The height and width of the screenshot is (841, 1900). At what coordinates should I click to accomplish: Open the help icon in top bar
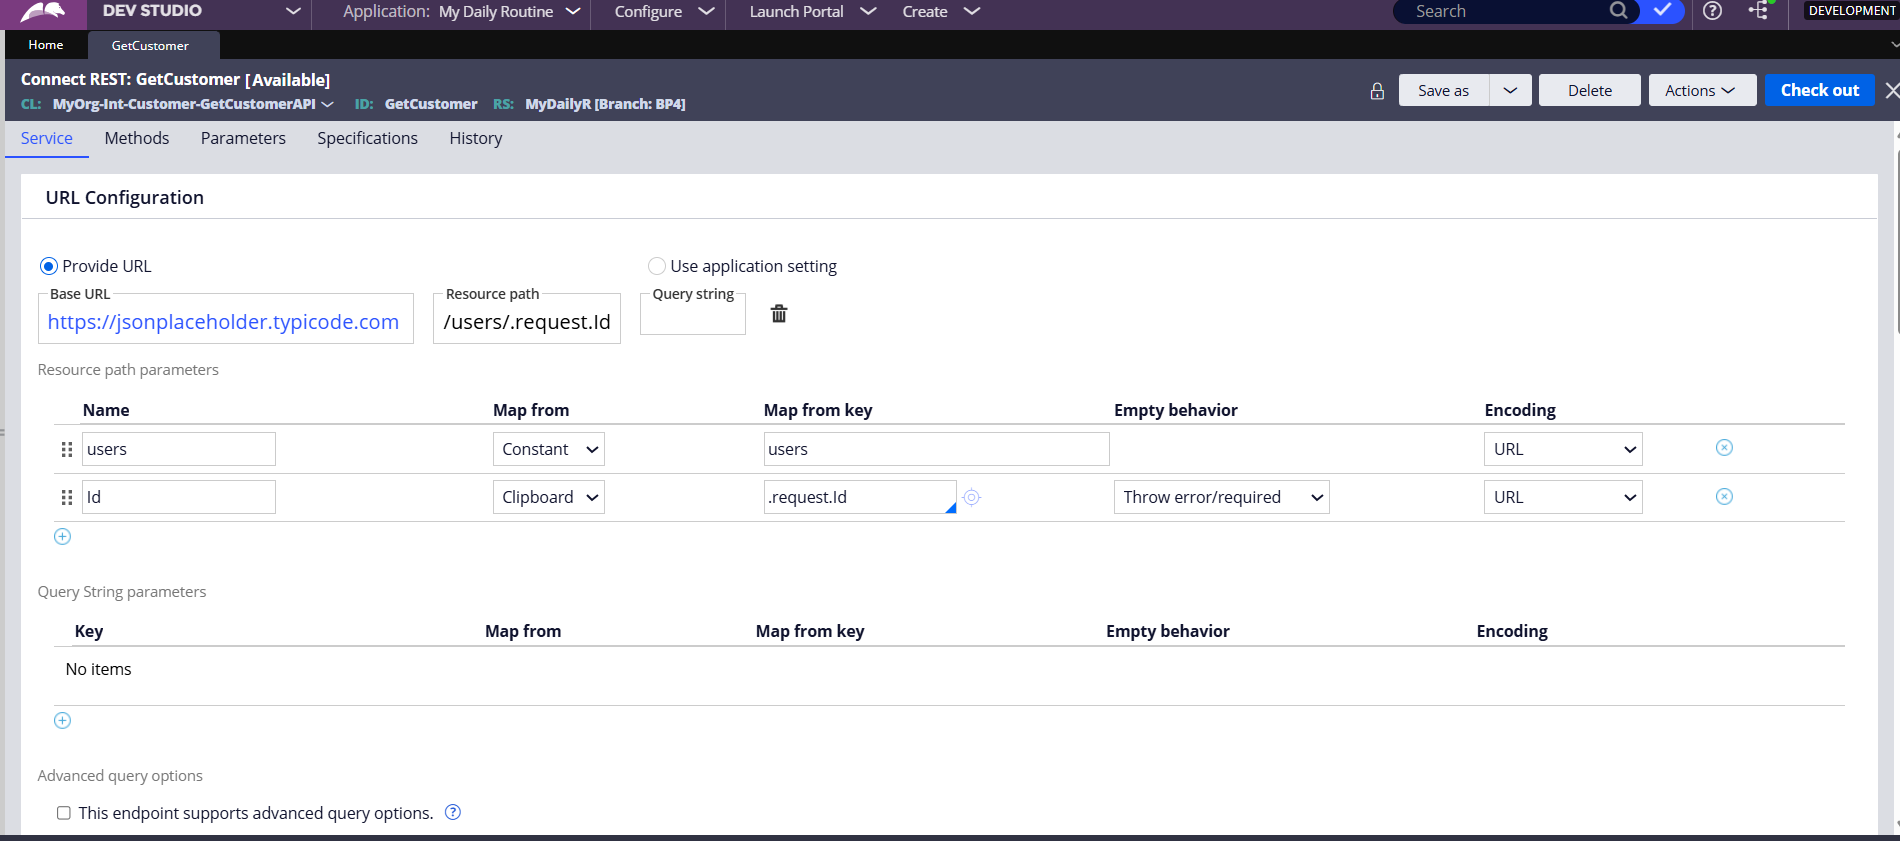(x=1712, y=11)
